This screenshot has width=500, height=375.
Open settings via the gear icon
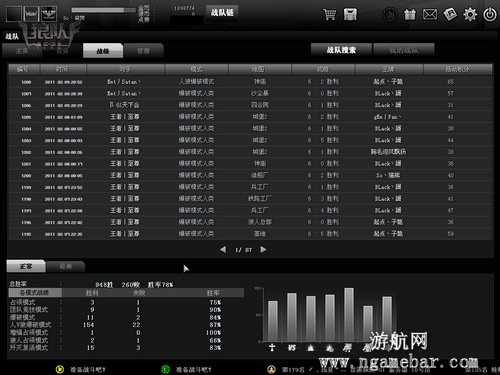(470, 15)
